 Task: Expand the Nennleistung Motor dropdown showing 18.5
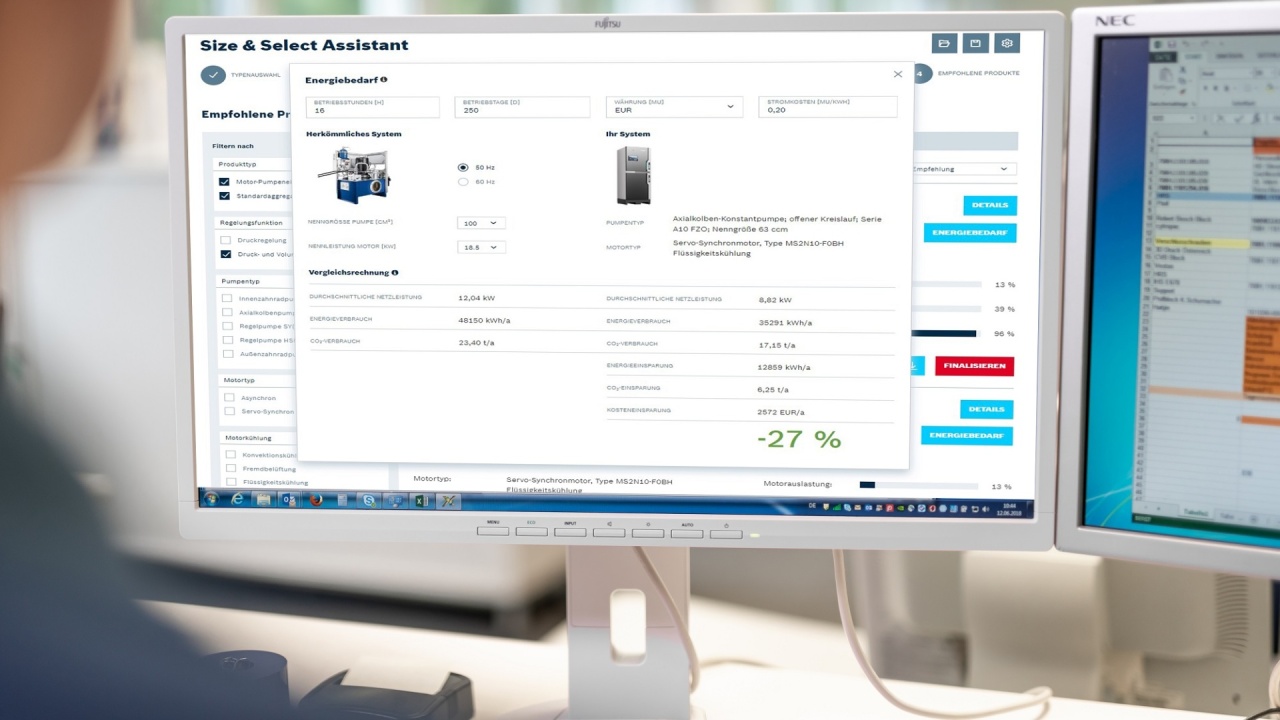point(481,246)
